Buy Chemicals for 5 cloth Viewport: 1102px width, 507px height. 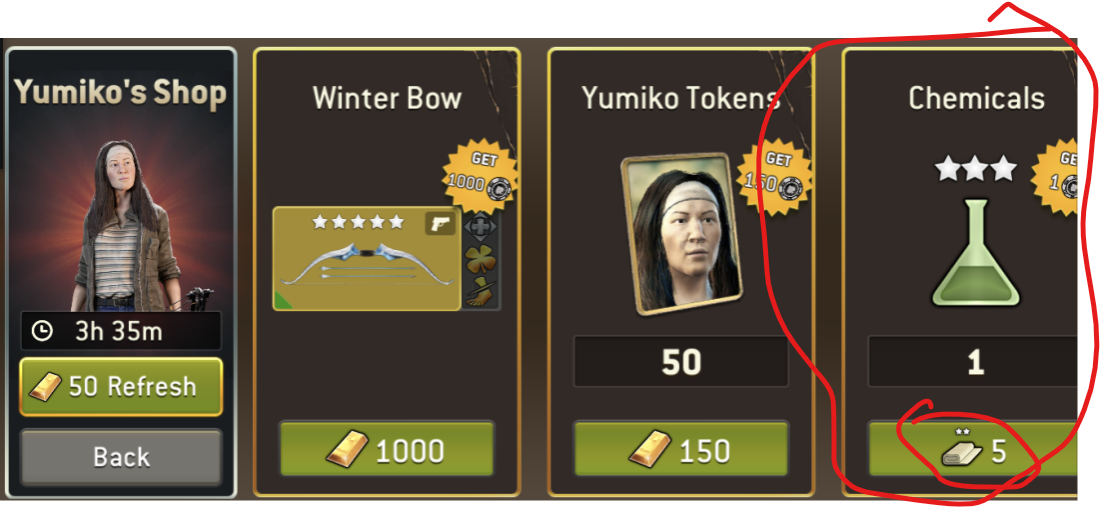point(973,449)
